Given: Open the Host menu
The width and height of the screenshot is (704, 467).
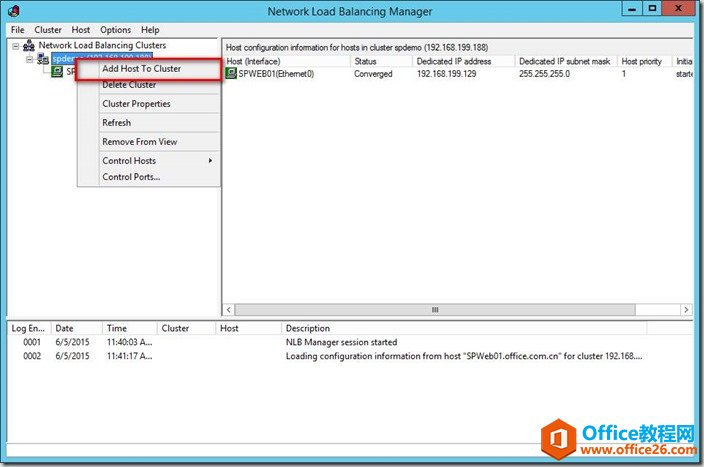Looking at the screenshot, I should coord(80,30).
